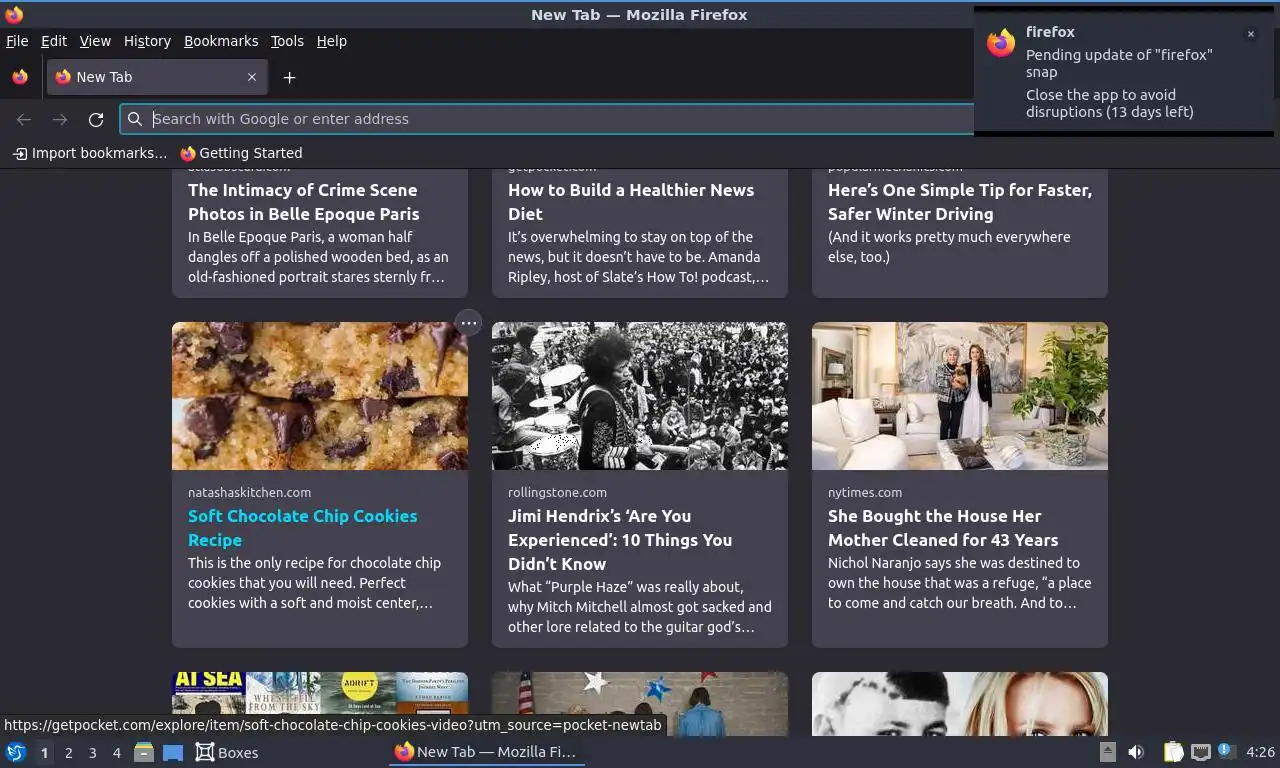Open Boxes from the taskbar

pyautogui.click(x=227, y=752)
